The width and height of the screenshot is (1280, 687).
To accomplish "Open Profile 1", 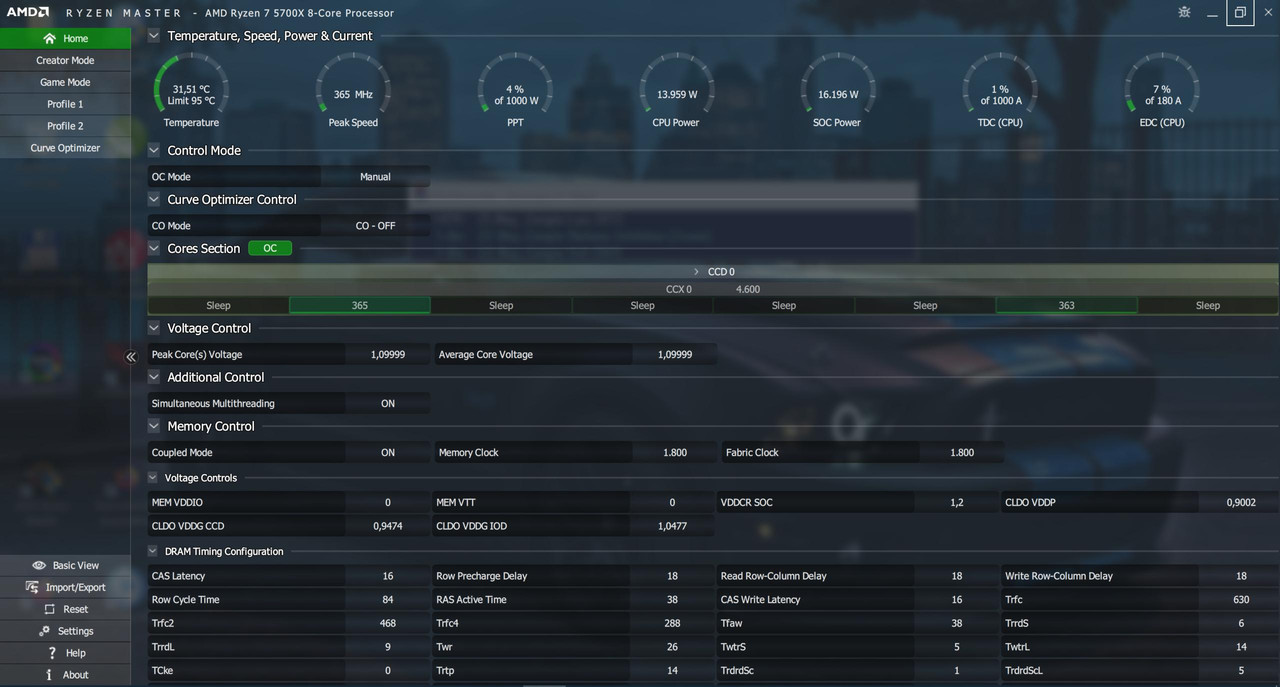I will coord(65,104).
